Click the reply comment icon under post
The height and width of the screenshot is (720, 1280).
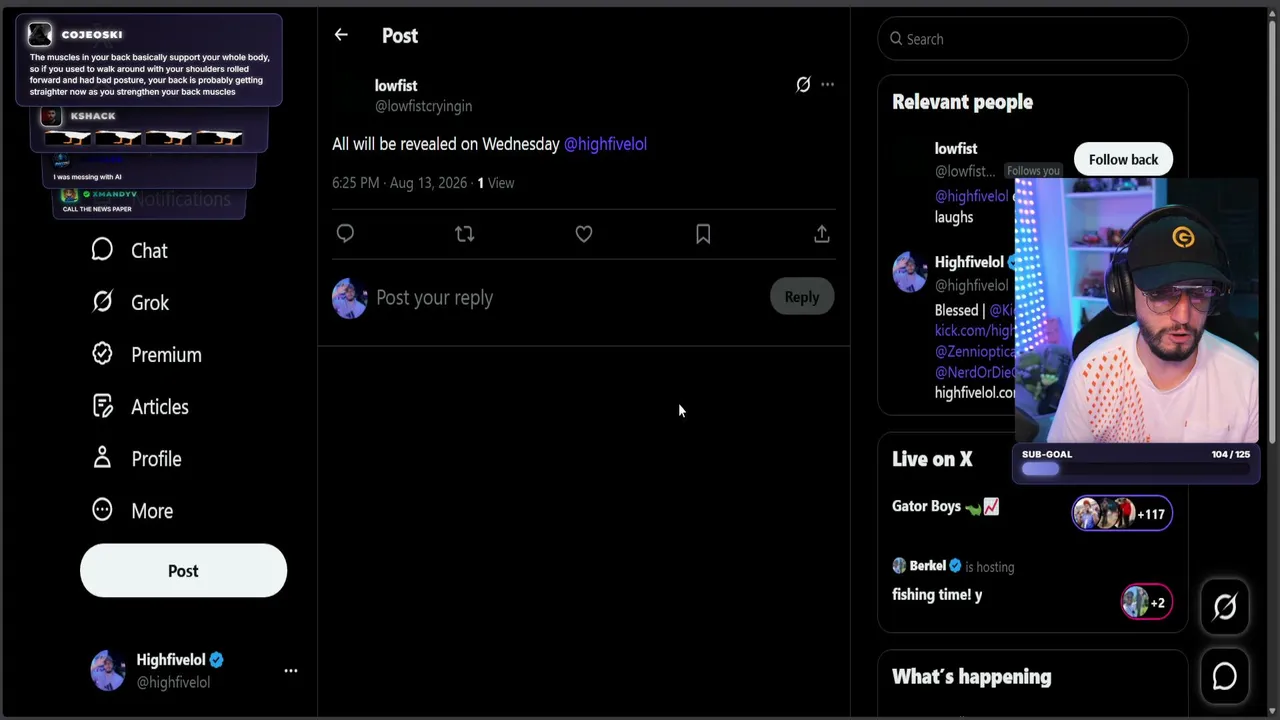[x=345, y=233]
